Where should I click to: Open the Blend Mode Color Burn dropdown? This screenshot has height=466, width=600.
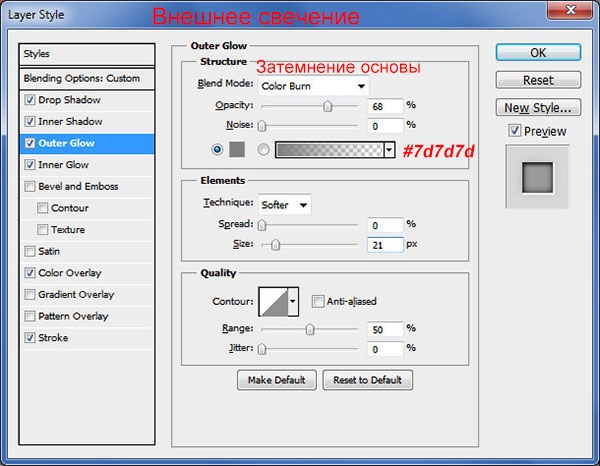pos(313,86)
